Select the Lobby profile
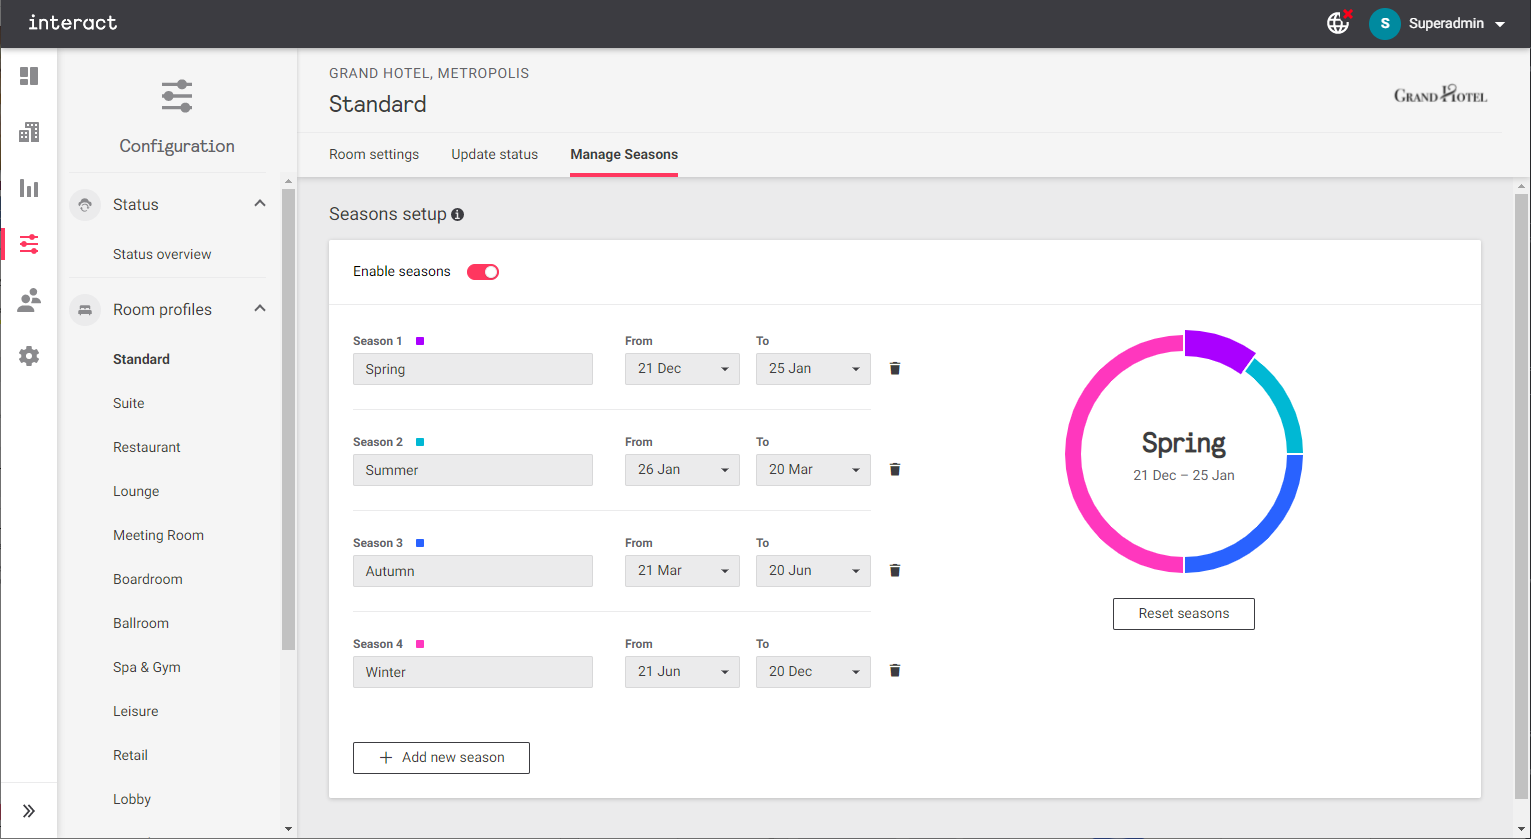 click(132, 799)
